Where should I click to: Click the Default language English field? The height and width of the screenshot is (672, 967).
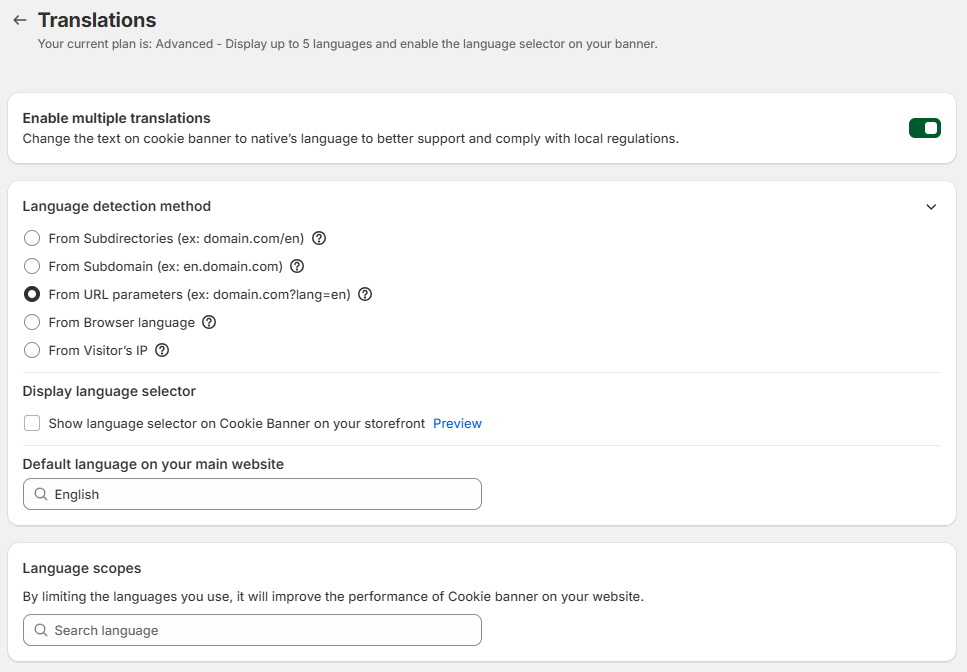point(252,494)
